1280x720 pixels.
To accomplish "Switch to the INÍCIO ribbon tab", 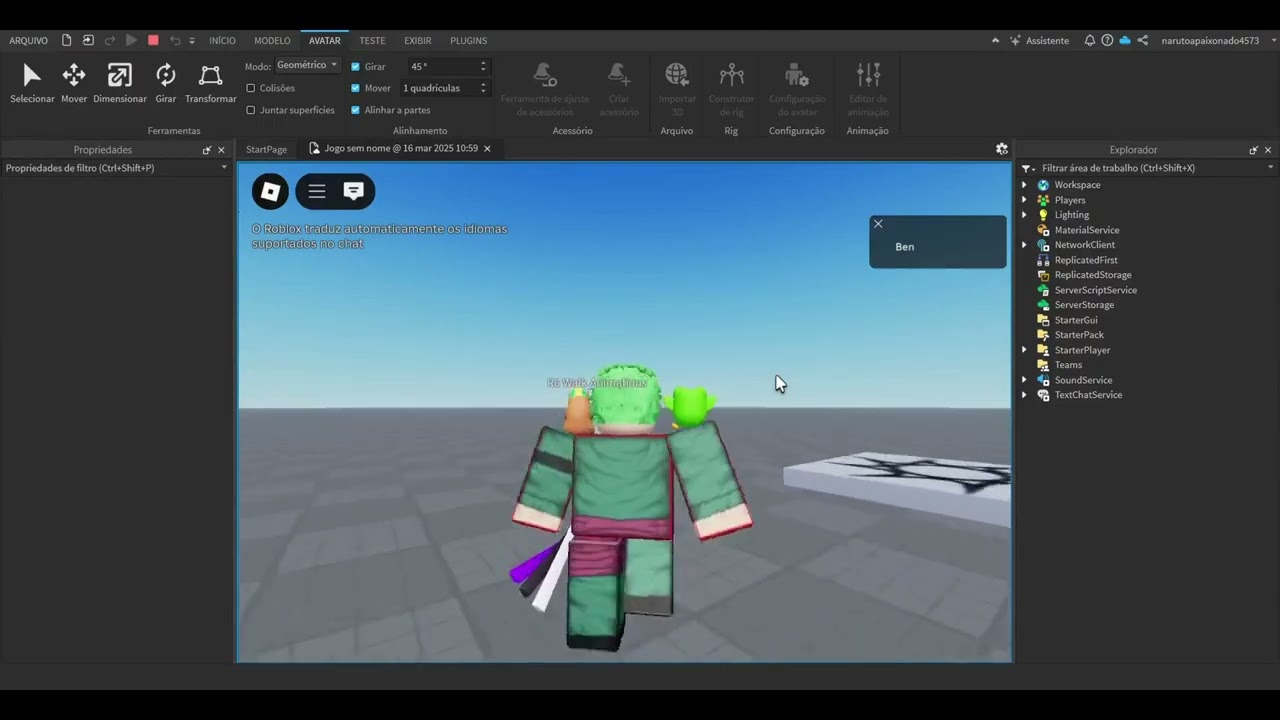I will coord(222,41).
